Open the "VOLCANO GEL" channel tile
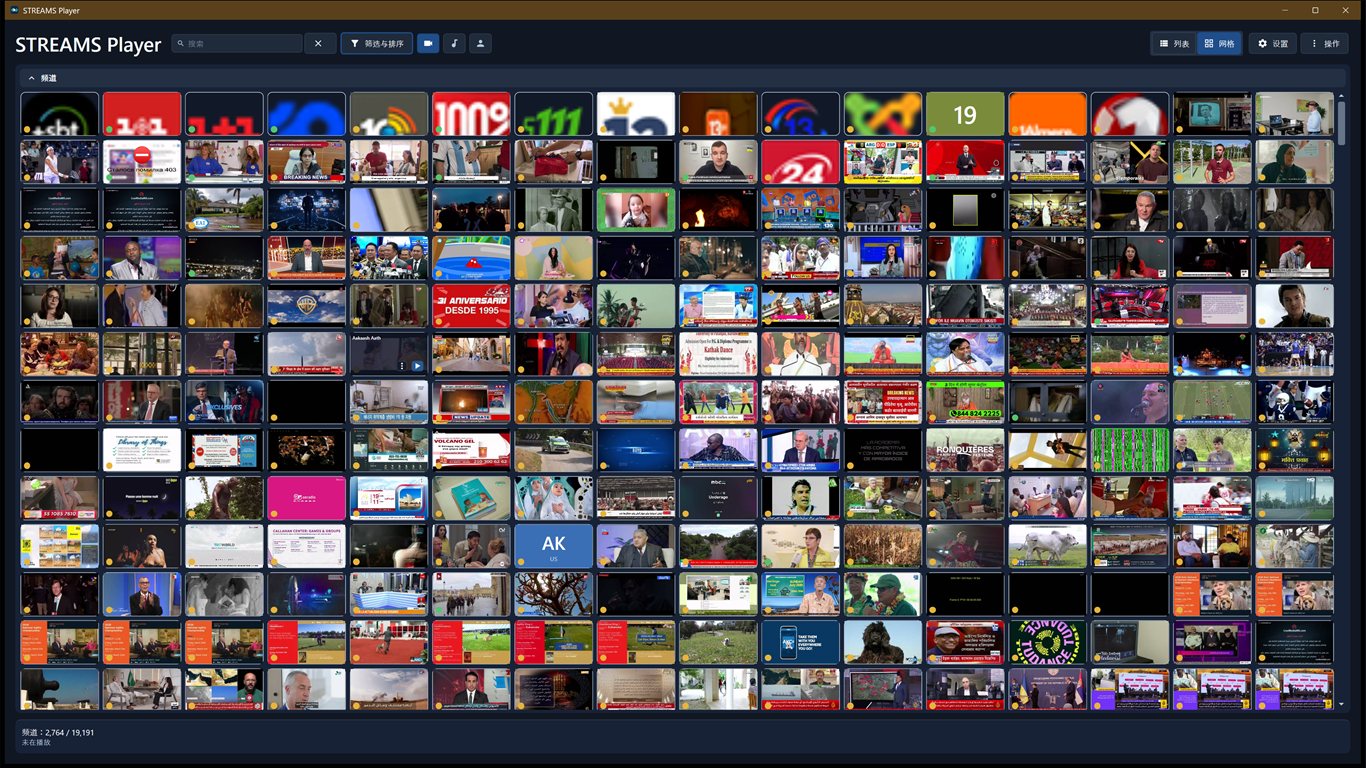1366x768 pixels. coord(471,450)
